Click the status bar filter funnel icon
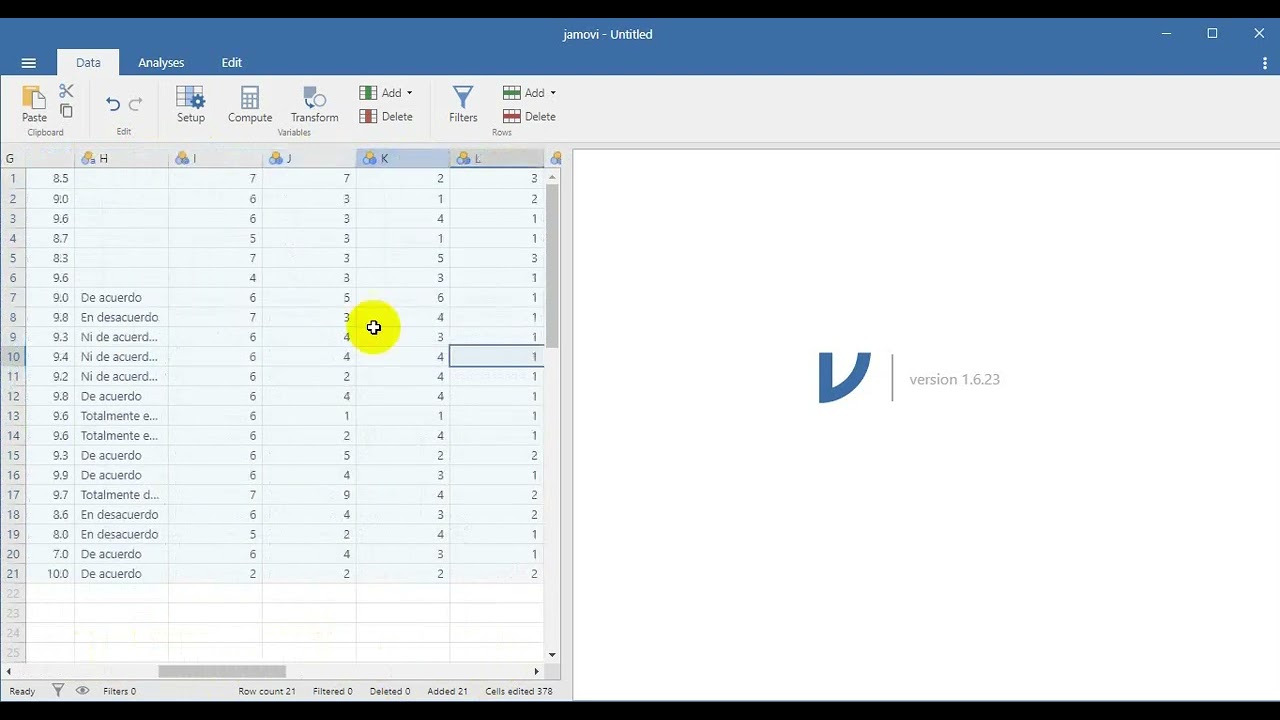The width and height of the screenshot is (1280, 720). (58, 690)
